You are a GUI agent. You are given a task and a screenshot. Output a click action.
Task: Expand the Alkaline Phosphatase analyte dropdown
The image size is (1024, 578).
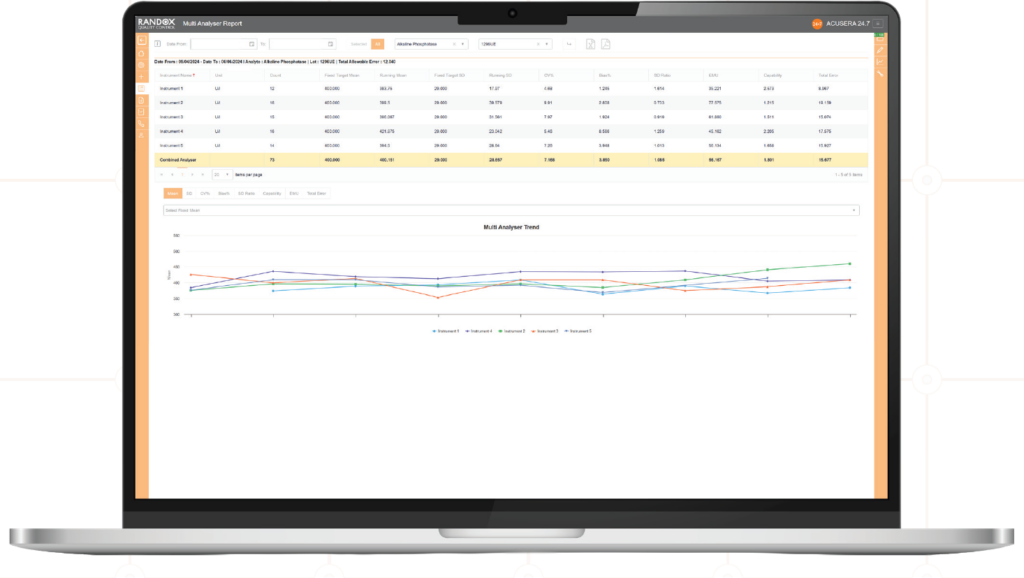[x=463, y=44]
